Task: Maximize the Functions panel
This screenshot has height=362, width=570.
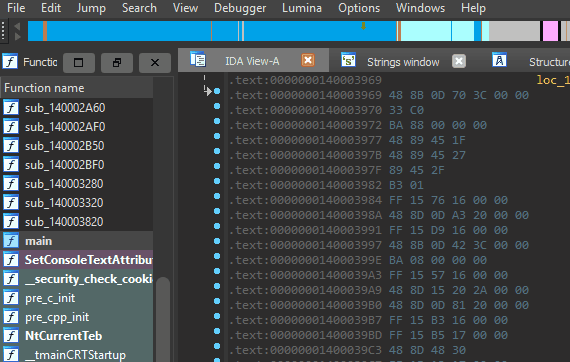Action: tap(79, 63)
